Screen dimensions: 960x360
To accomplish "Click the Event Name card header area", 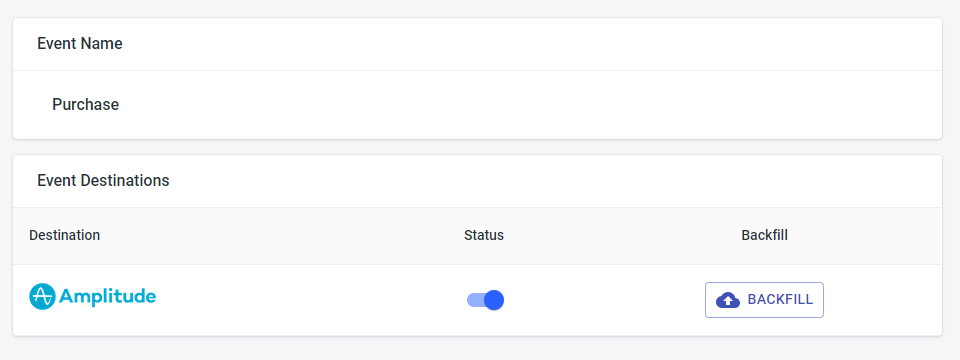I will 478,44.
